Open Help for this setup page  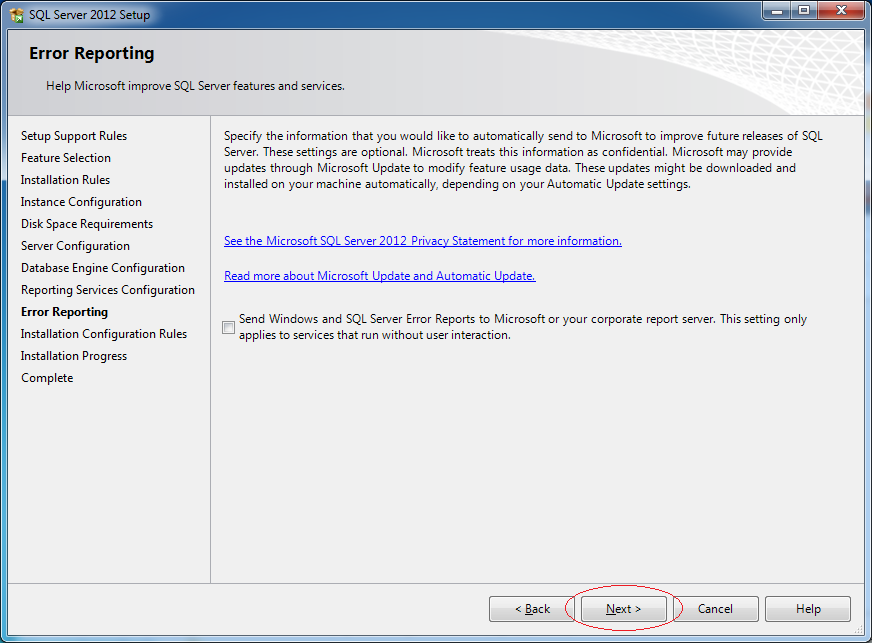click(808, 609)
